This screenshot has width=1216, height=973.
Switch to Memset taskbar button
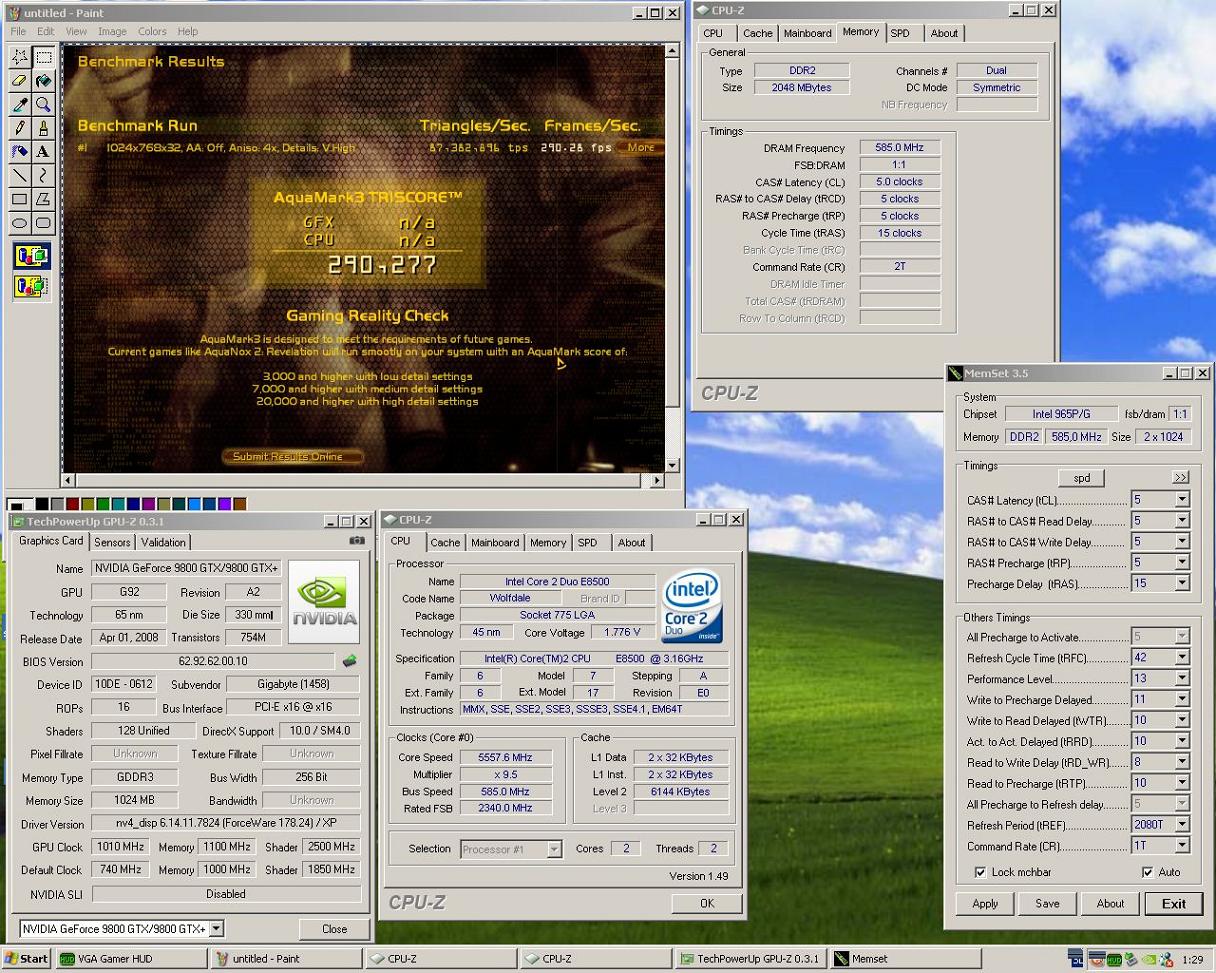click(x=905, y=958)
